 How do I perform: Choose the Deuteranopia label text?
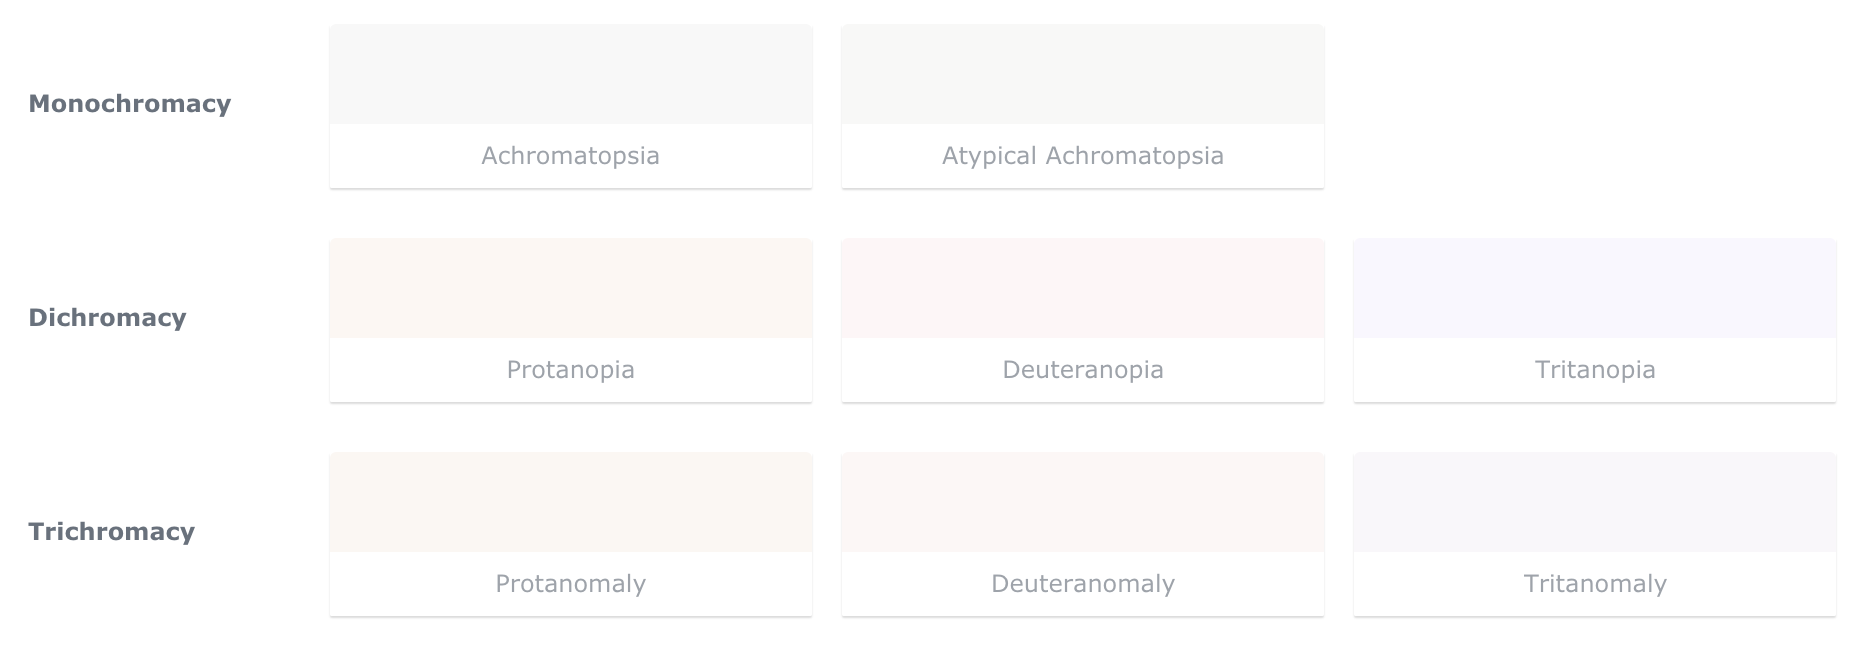pyautogui.click(x=1083, y=370)
